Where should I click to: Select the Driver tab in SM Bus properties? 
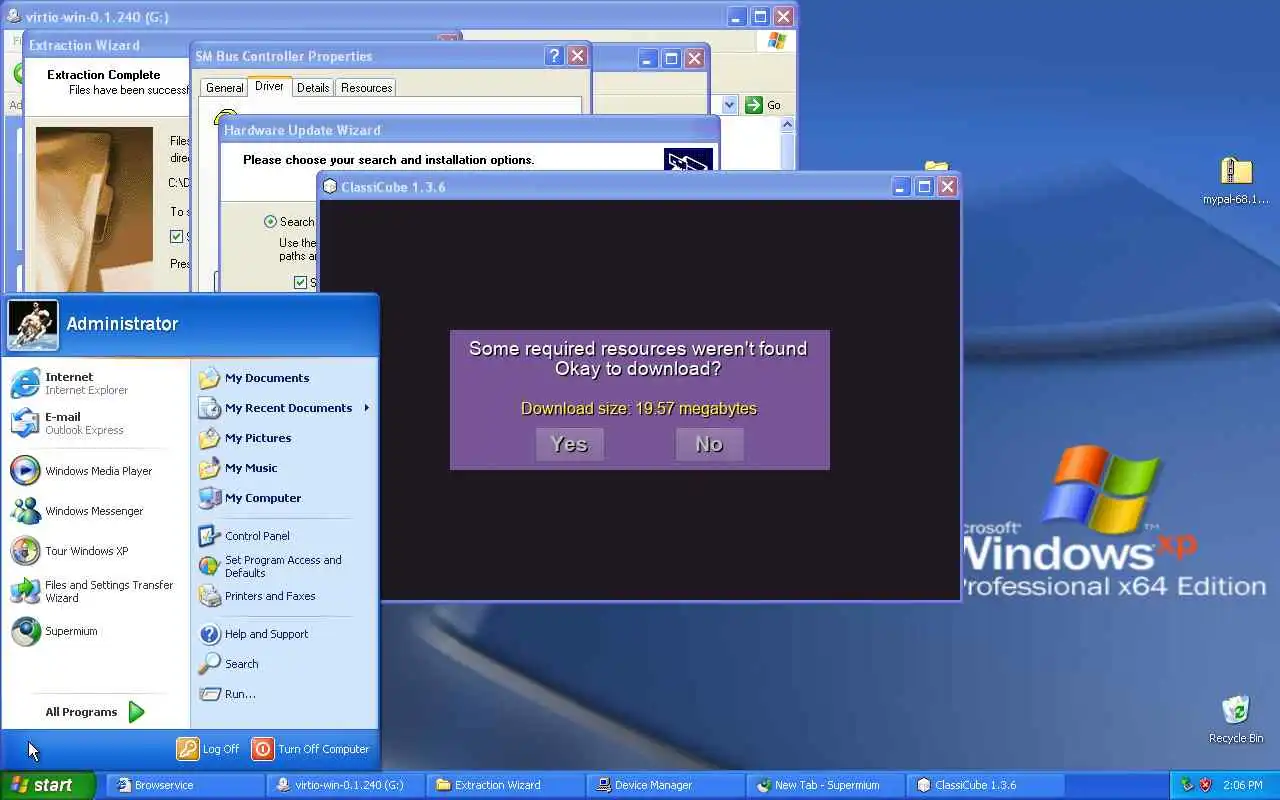pyautogui.click(x=269, y=86)
